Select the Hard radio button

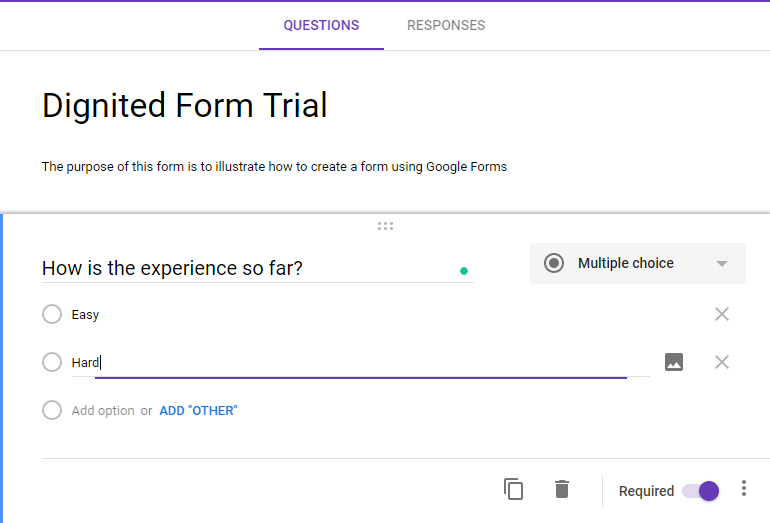pyautogui.click(x=52, y=362)
